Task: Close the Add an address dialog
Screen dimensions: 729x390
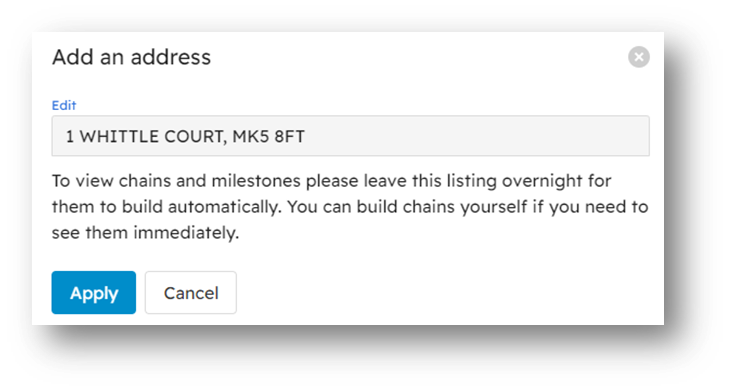Action: (x=639, y=57)
